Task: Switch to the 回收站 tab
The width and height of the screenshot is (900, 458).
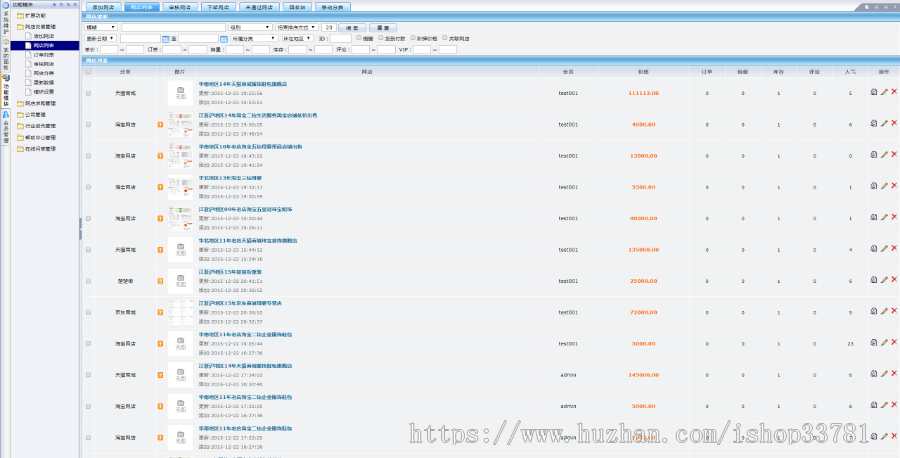Action: click(297, 7)
